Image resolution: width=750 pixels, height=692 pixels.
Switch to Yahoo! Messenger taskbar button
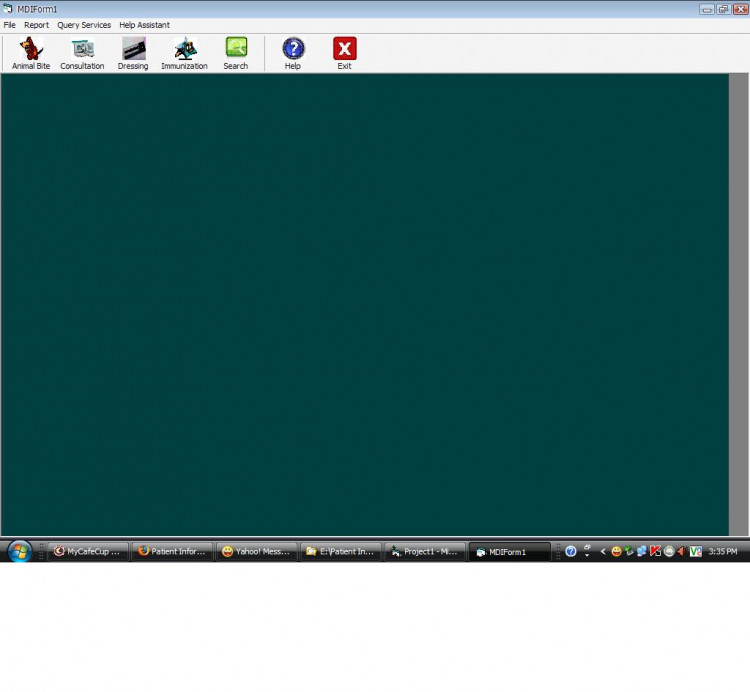pyautogui.click(x=257, y=551)
